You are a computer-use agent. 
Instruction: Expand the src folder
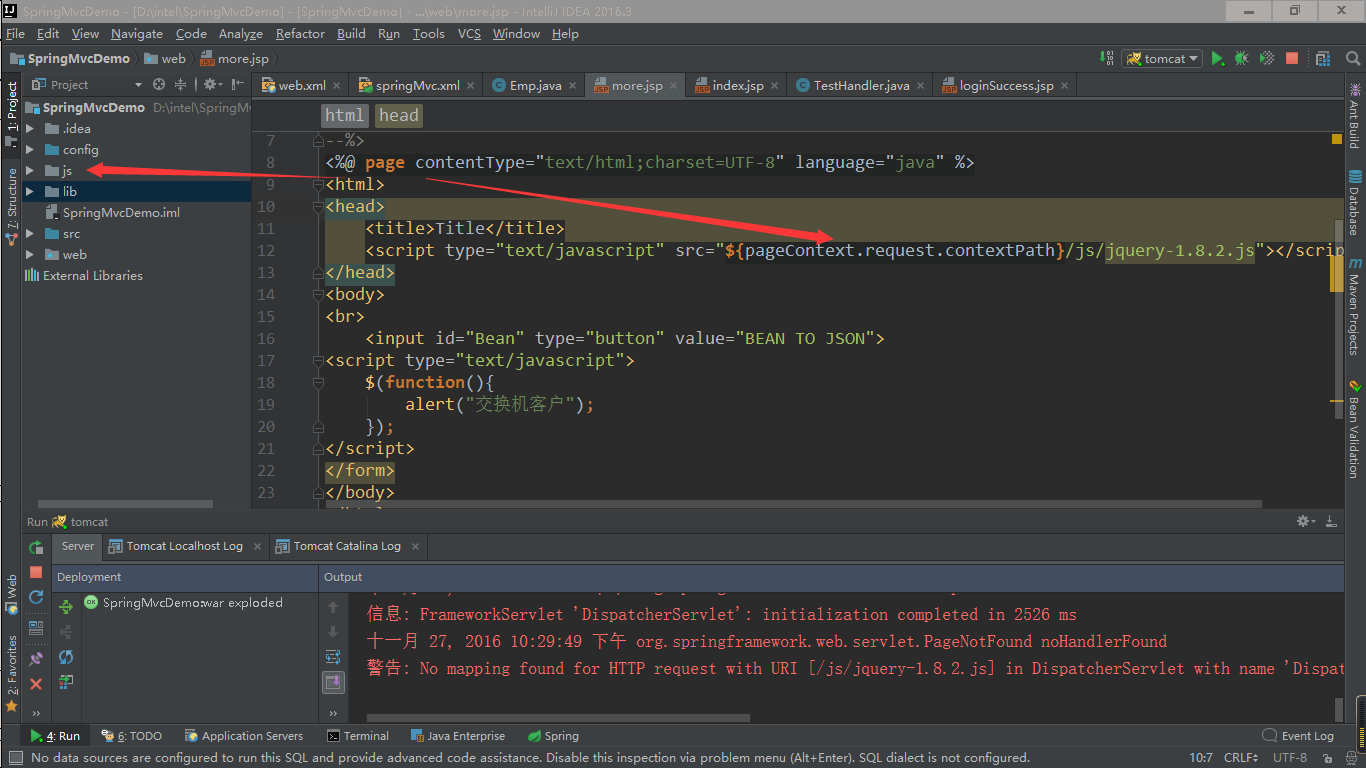pyautogui.click(x=30, y=233)
